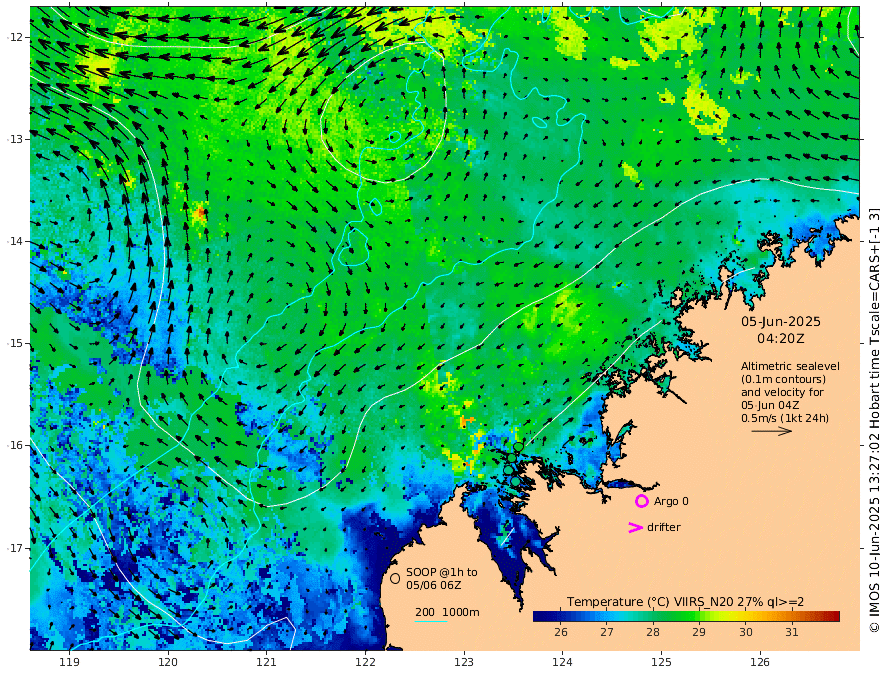The width and height of the screenshot is (880, 680).
Task: Click the 26 tick label on colorbar
Action: (561, 632)
